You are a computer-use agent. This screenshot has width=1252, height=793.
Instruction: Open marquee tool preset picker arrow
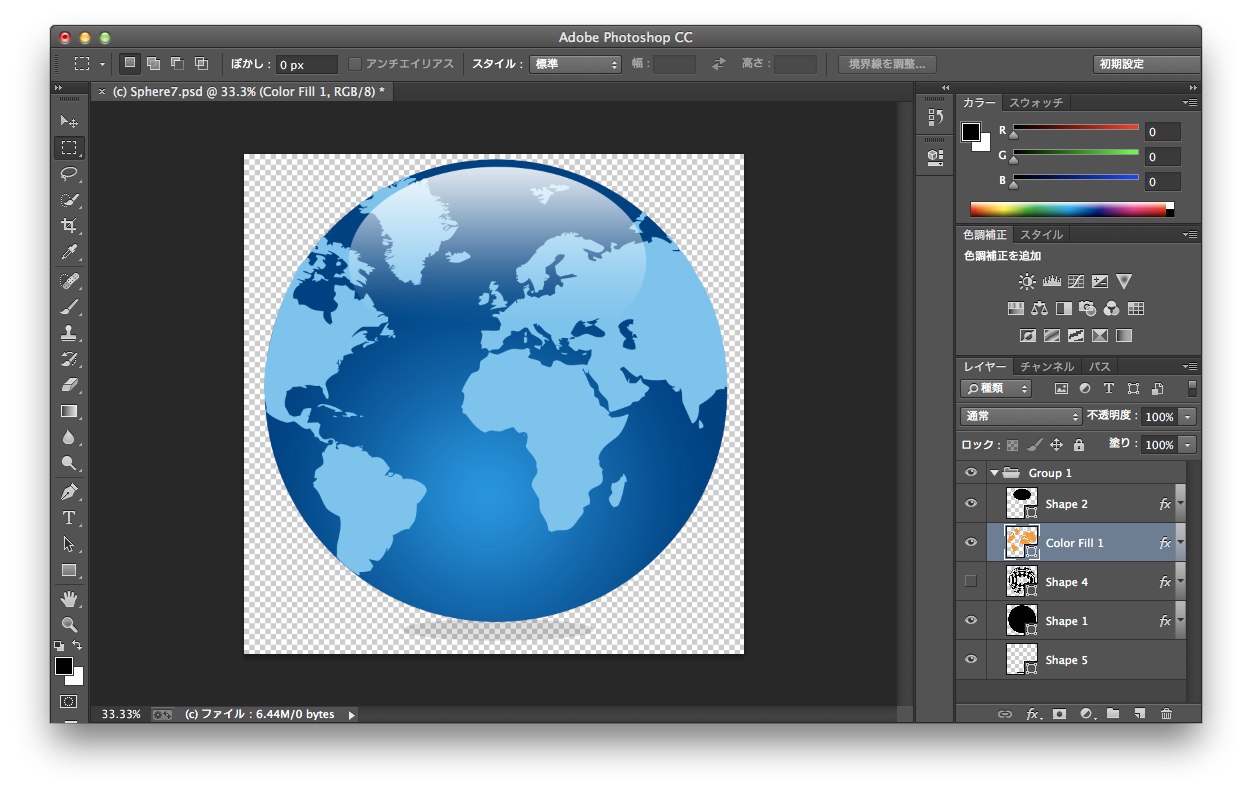coord(102,64)
